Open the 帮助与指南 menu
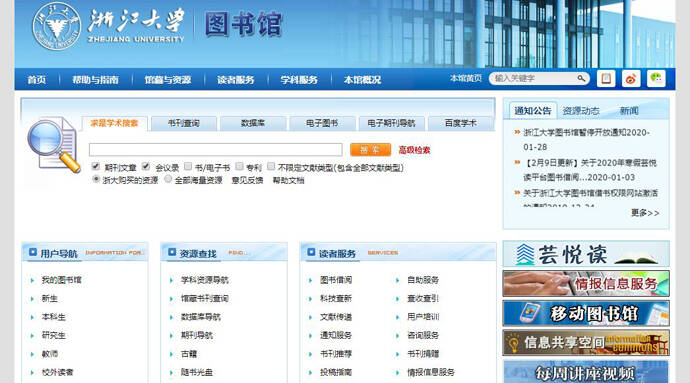Screen dimensions: 690x383 pos(95,80)
